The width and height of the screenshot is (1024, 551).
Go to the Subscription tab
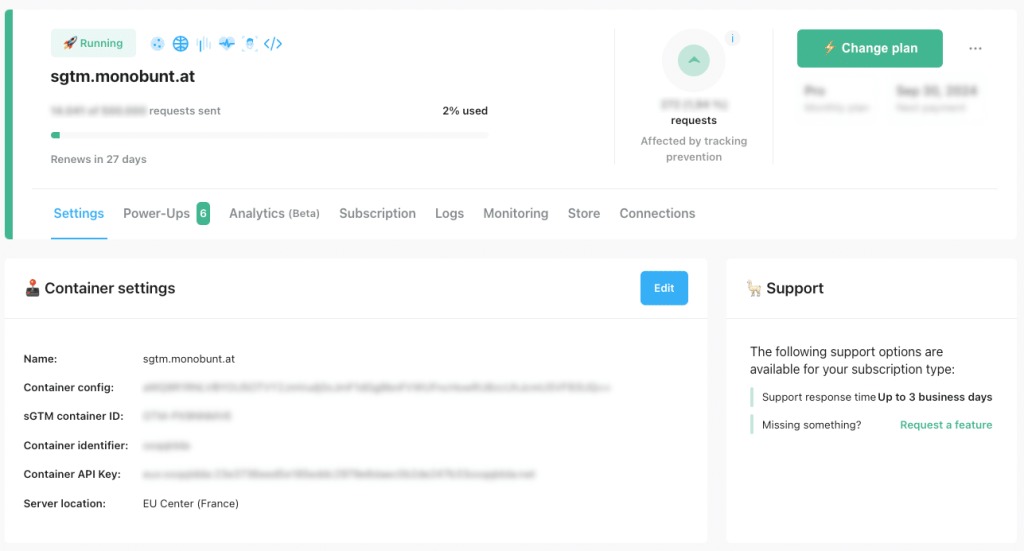[377, 213]
